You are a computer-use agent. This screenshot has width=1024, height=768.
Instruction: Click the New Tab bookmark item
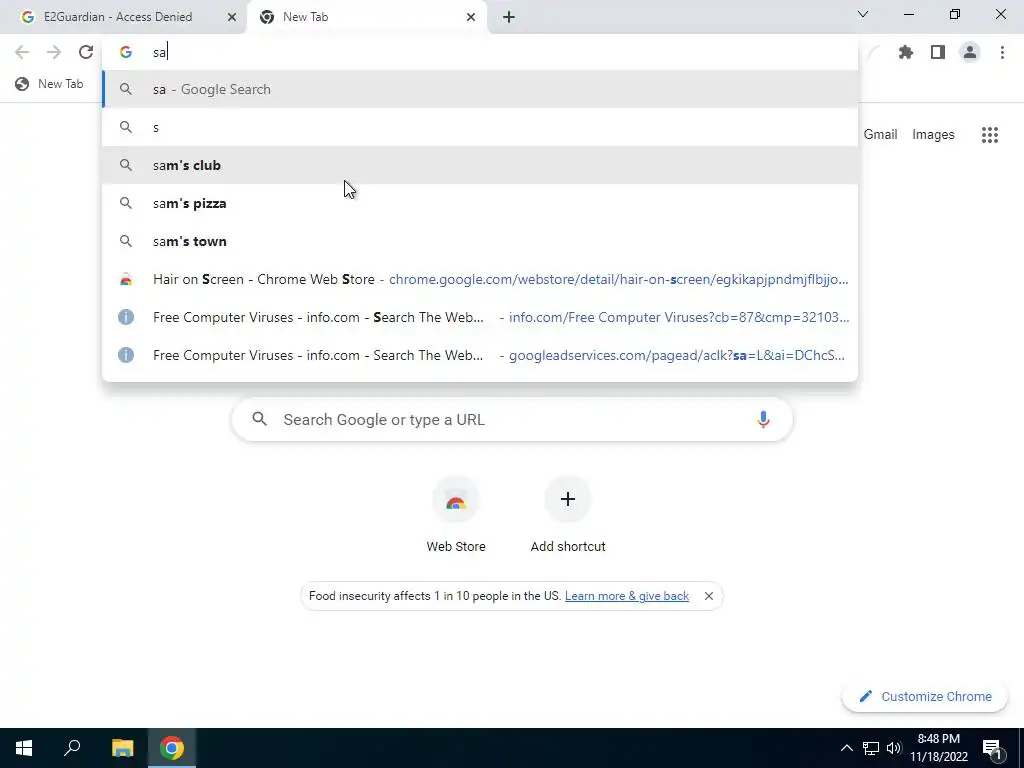(x=50, y=84)
